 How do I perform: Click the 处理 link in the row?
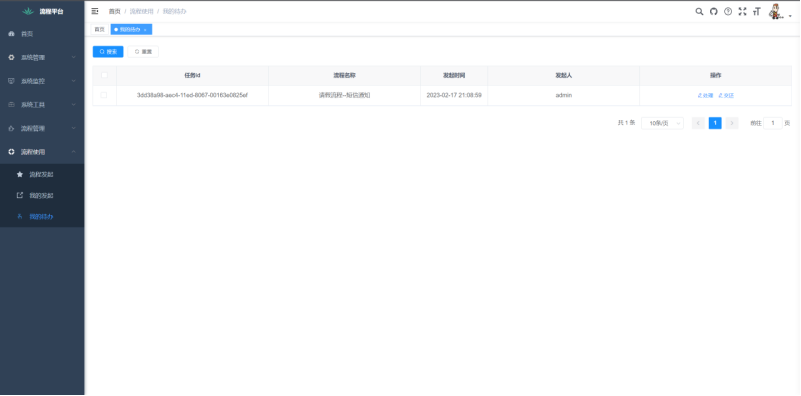coord(705,96)
